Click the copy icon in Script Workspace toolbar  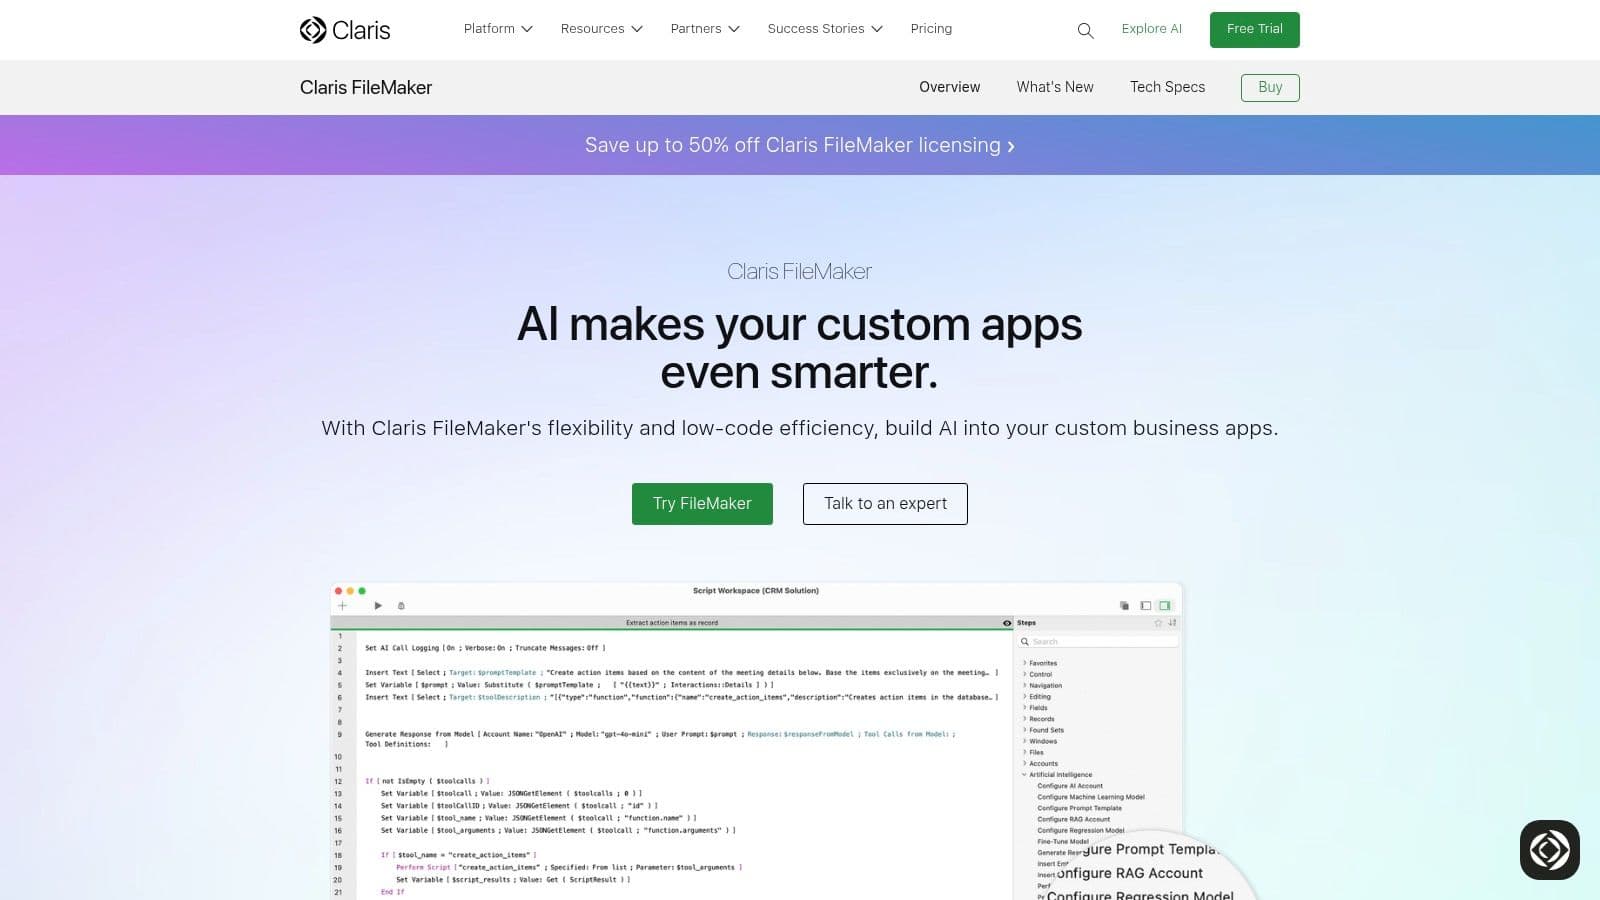[x=1124, y=605]
